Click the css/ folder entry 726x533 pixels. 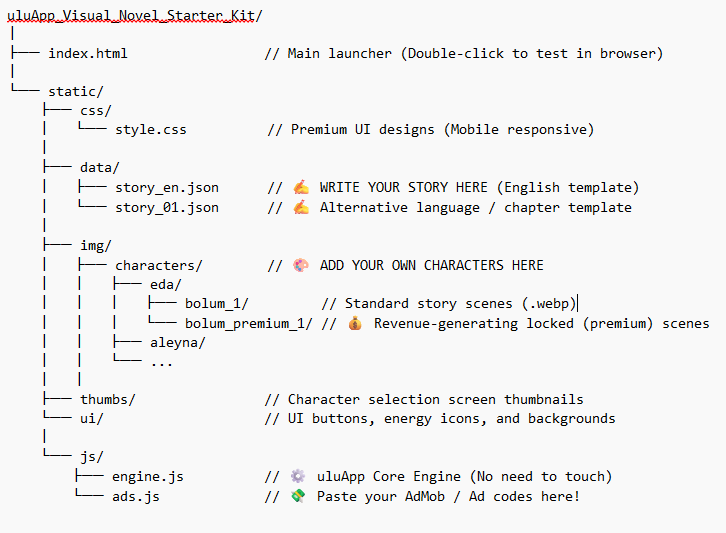pyautogui.click(x=95, y=111)
